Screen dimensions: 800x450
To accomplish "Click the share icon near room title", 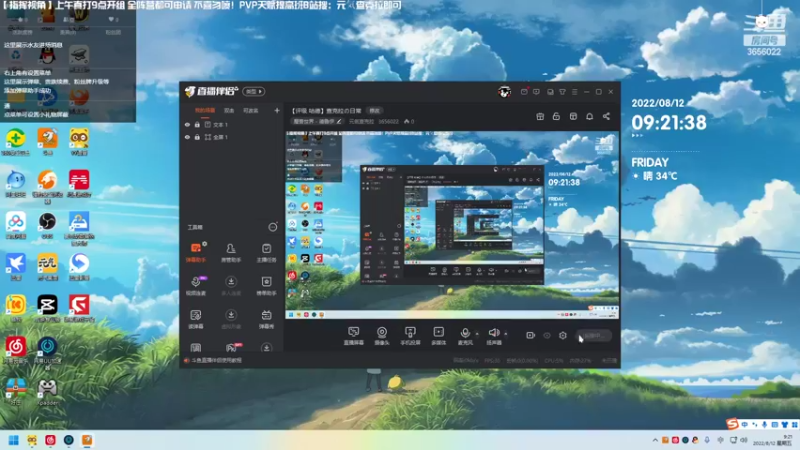I will click(606, 116).
